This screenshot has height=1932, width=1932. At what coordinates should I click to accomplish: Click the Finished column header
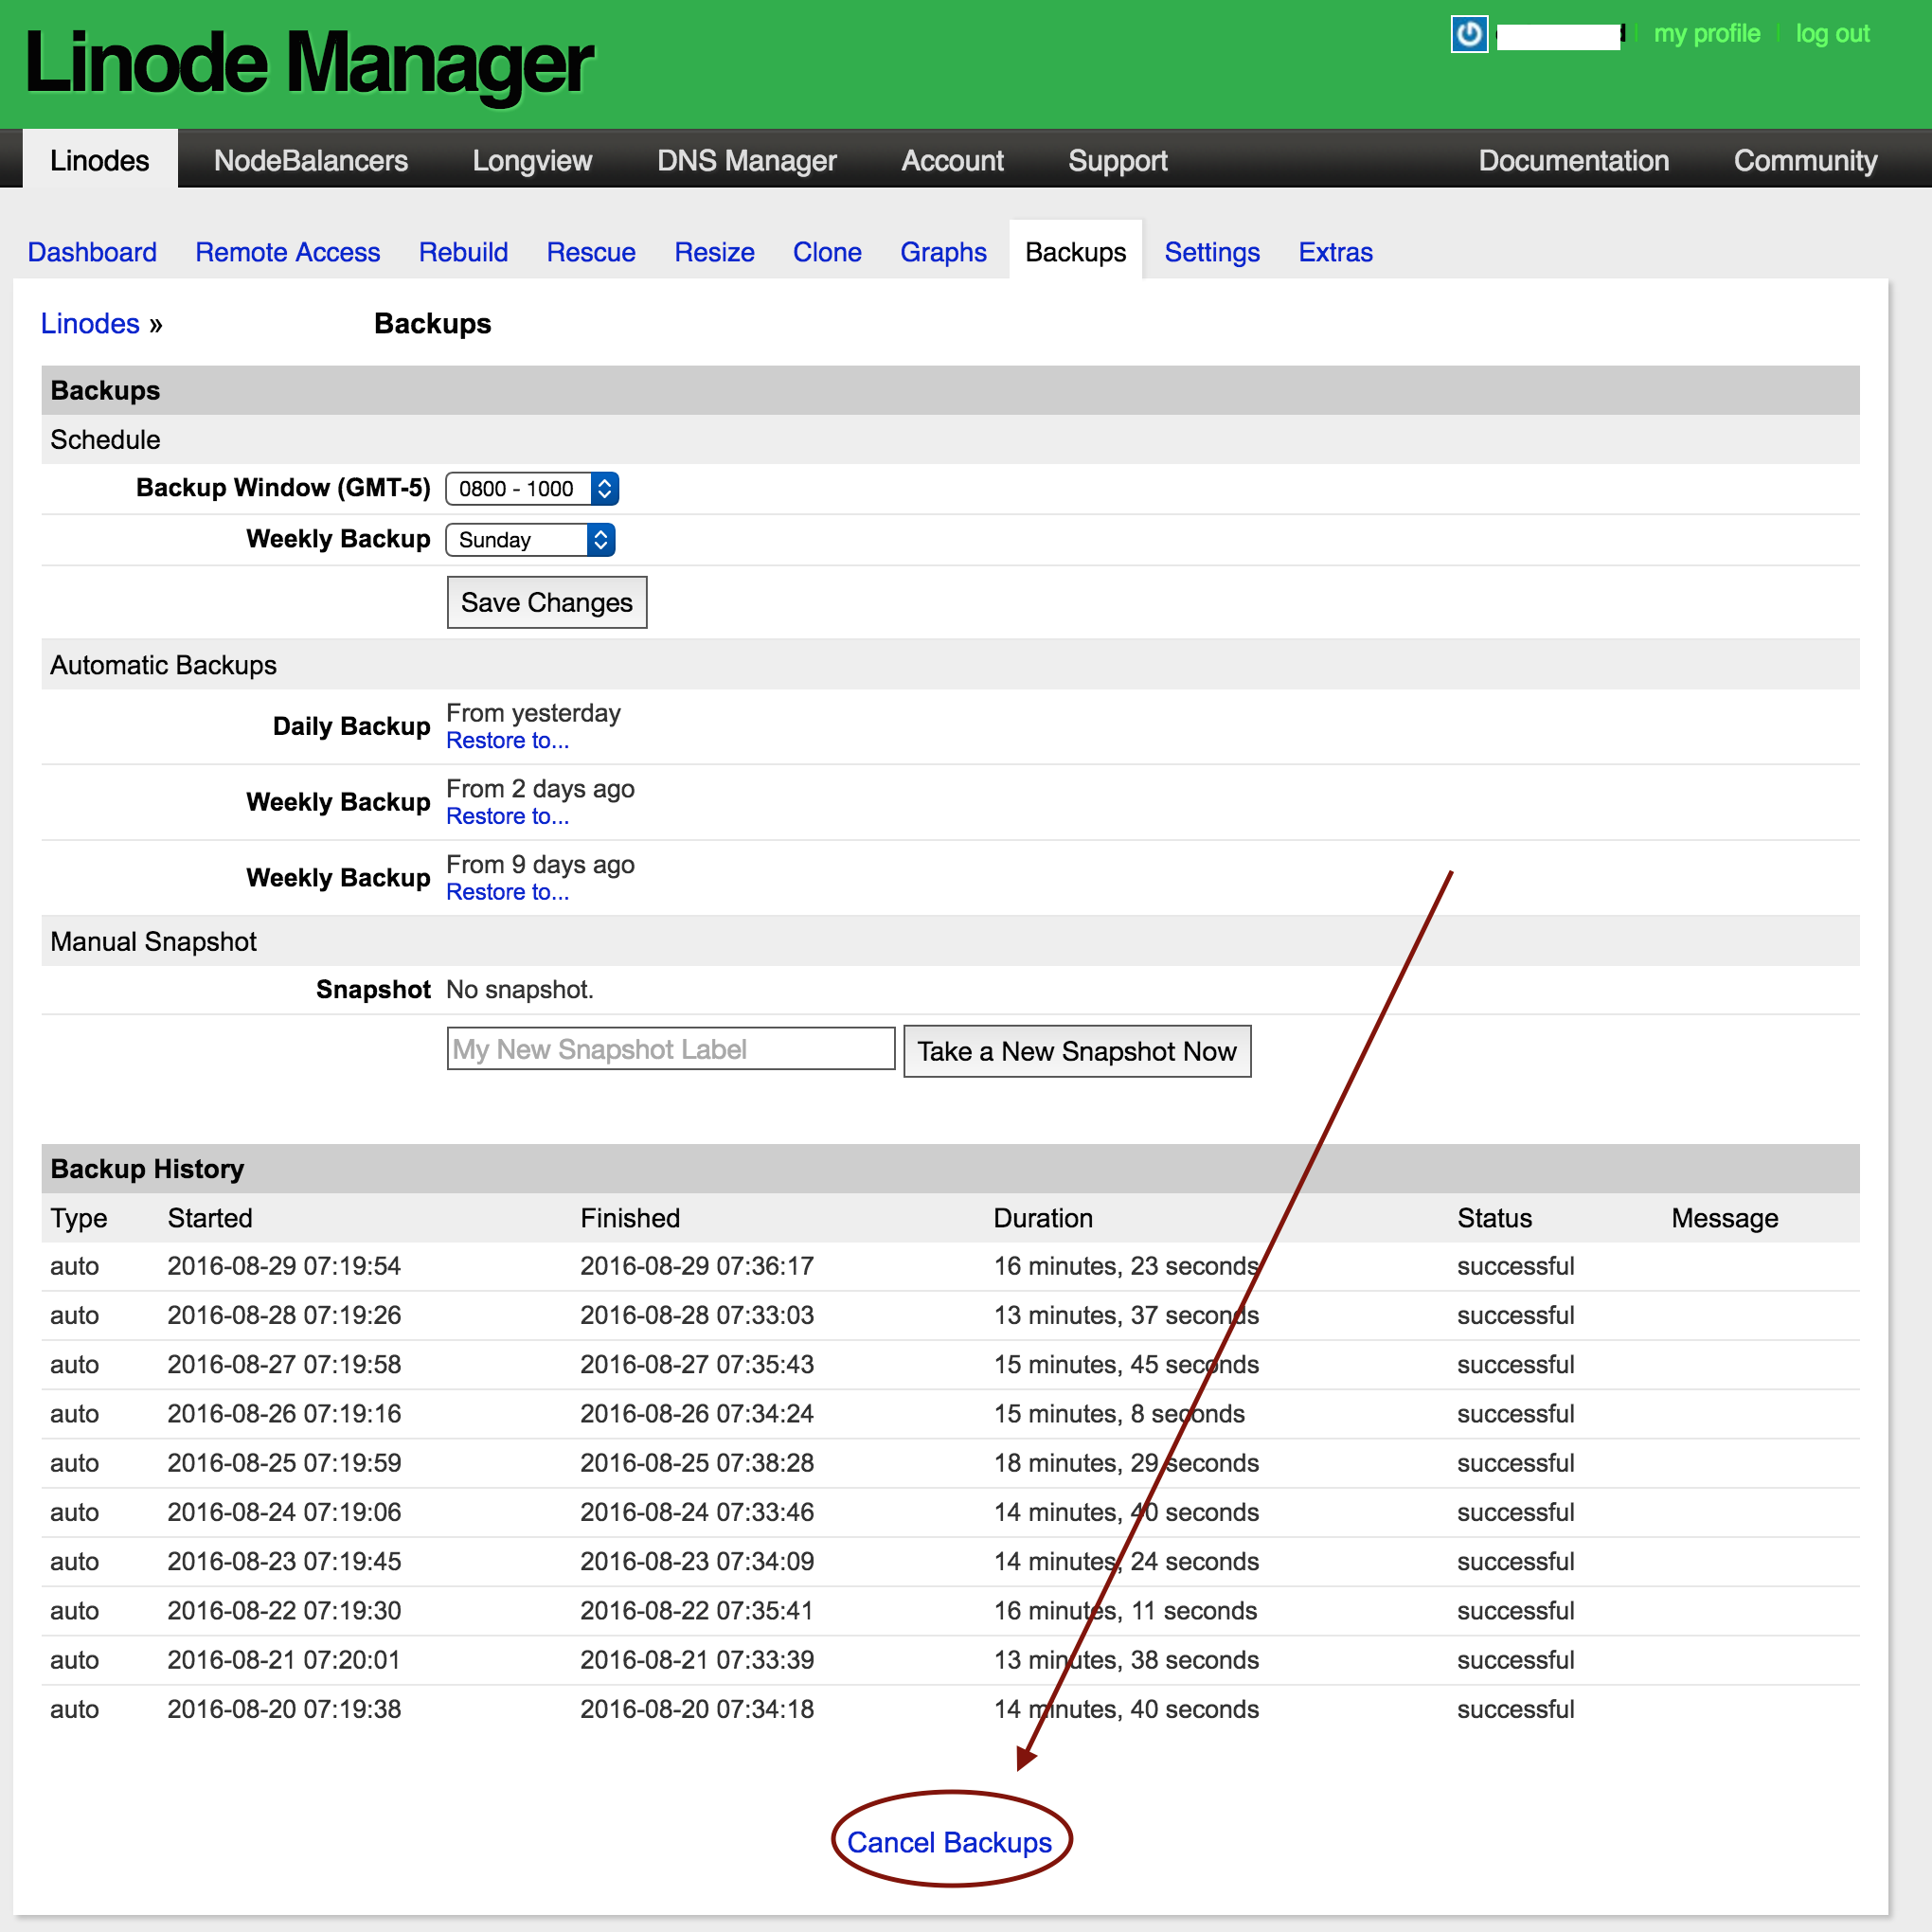click(630, 1218)
